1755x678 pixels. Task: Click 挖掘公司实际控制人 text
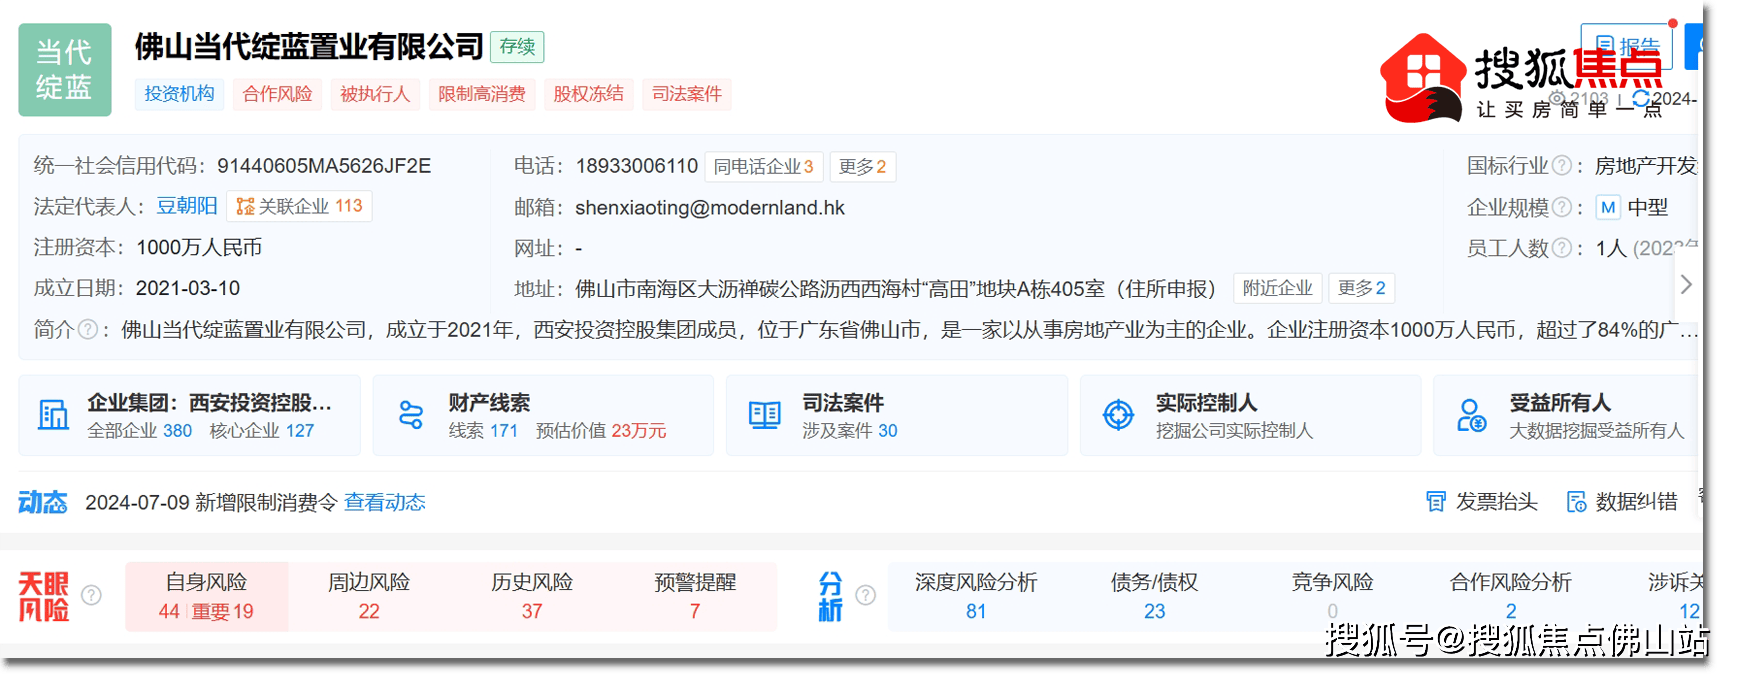(x=1235, y=431)
